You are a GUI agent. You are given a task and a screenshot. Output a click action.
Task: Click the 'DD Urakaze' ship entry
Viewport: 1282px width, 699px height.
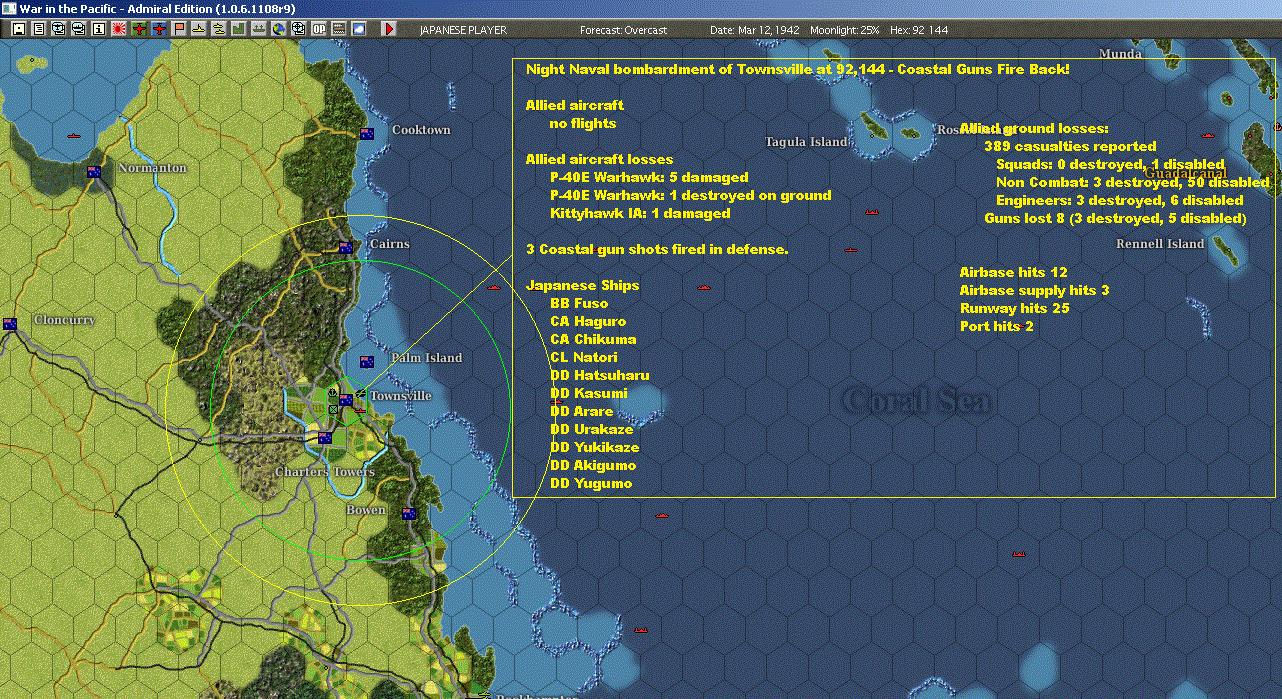pos(592,430)
